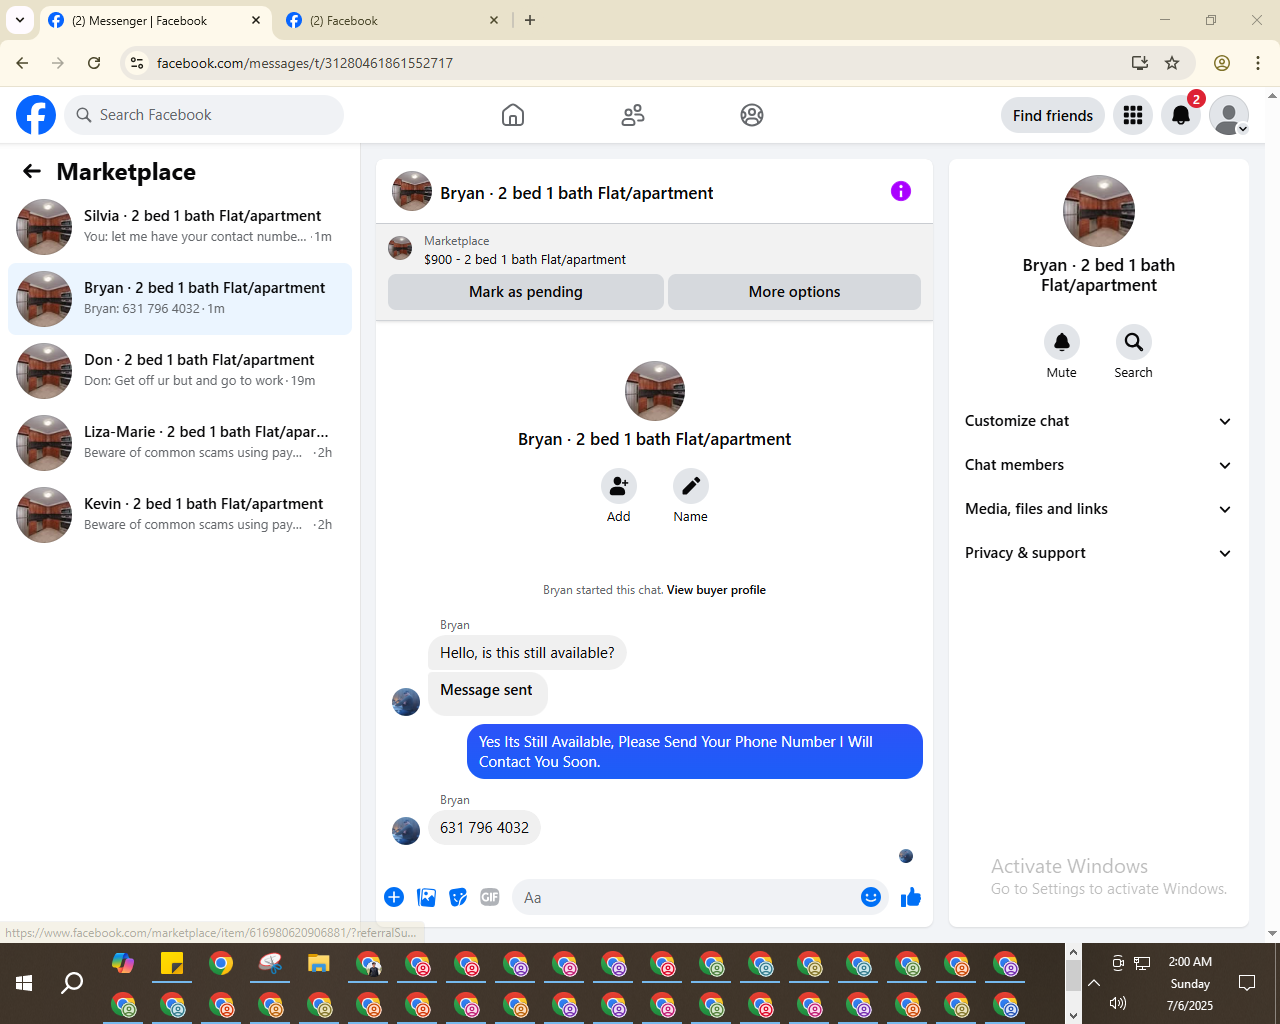This screenshot has height=1024, width=1280.
Task: Open Liza-Marie's conversation
Action: pos(180,443)
